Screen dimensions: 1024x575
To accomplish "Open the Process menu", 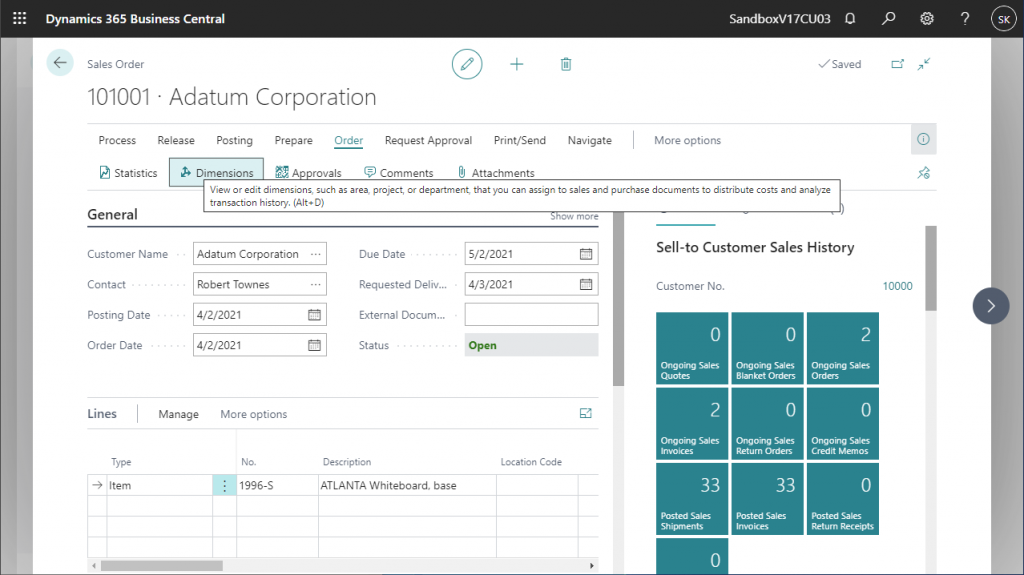I will coord(117,140).
